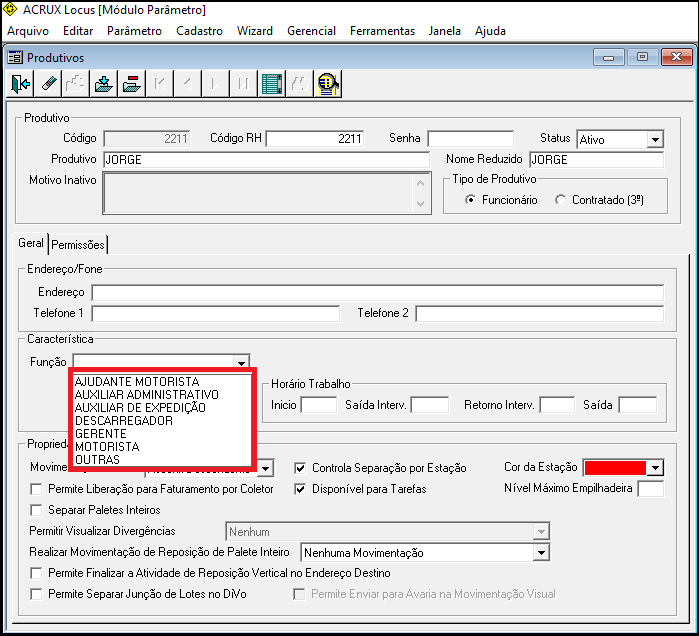The width and height of the screenshot is (699, 636).
Task: Click the greyed-out last record navigation icon
Action: 243,83
